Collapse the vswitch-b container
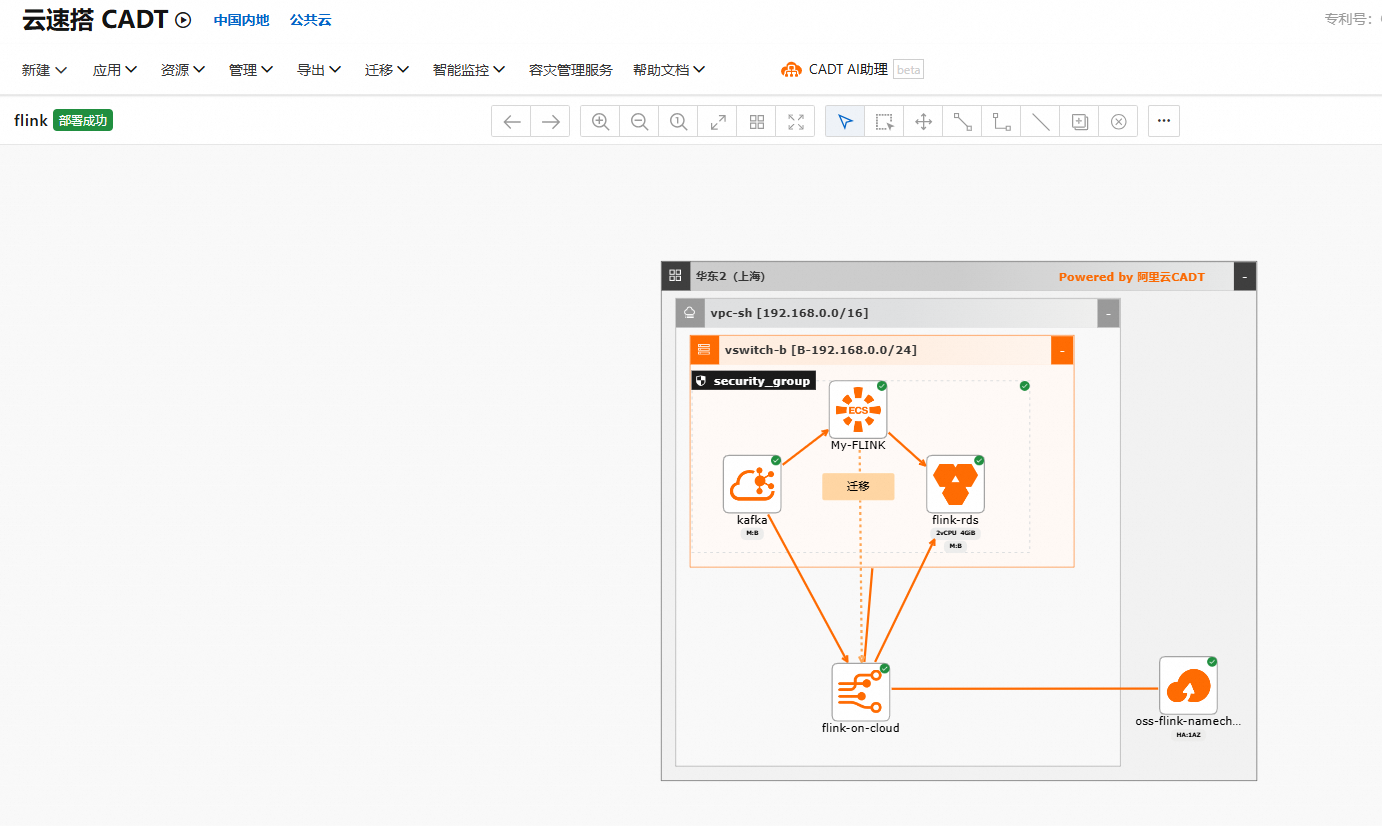The height and width of the screenshot is (826, 1382). point(1062,350)
